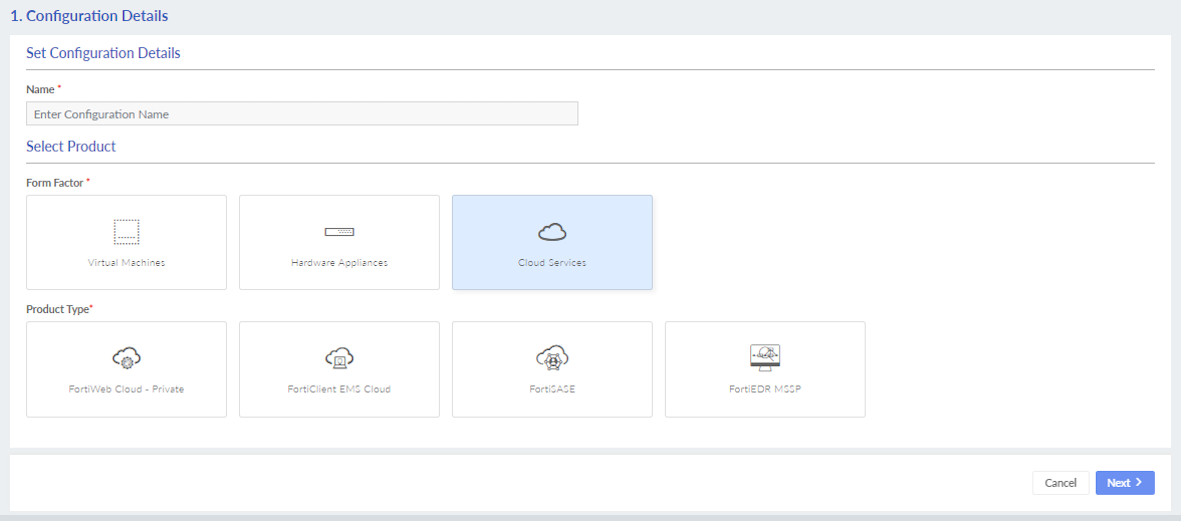Click the Set Configuration Details heading
The image size is (1181, 521).
[x=103, y=53]
